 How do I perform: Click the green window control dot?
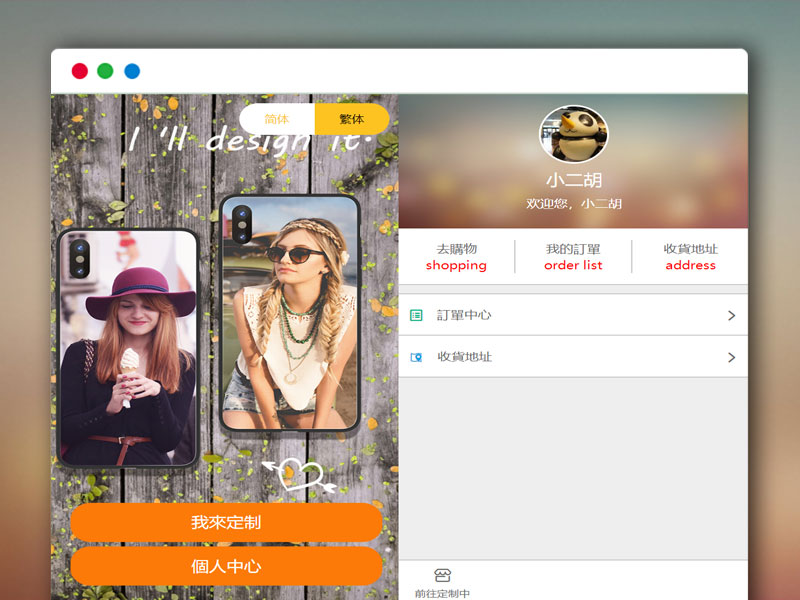click(x=105, y=71)
